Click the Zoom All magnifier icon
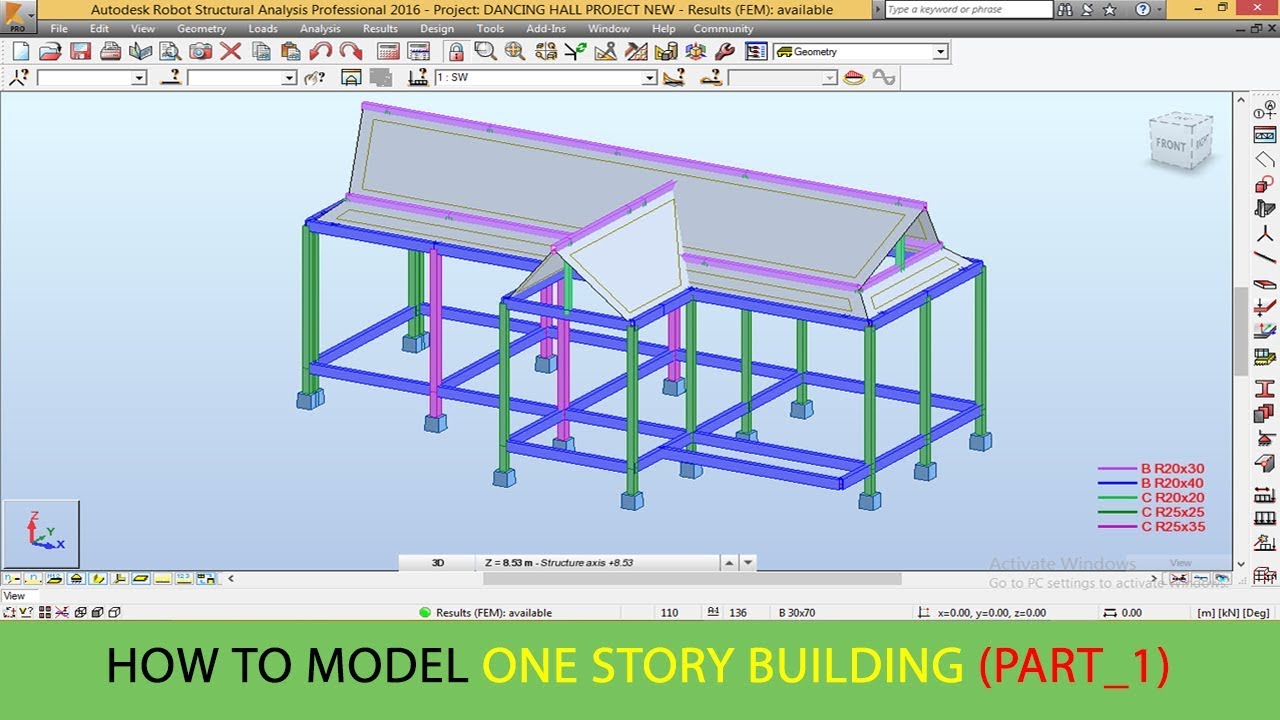Image resolution: width=1280 pixels, height=720 pixels. (x=516, y=51)
